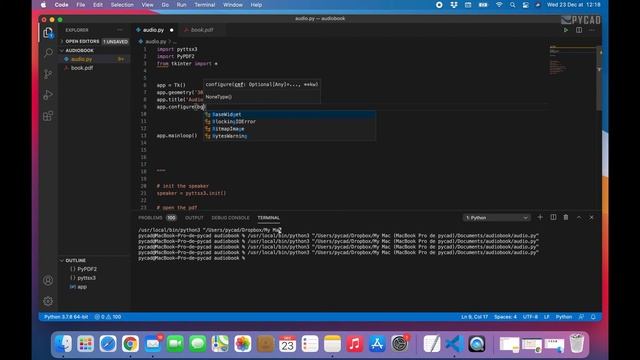Open the Search view in activity bar

click(x=48, y=53)
